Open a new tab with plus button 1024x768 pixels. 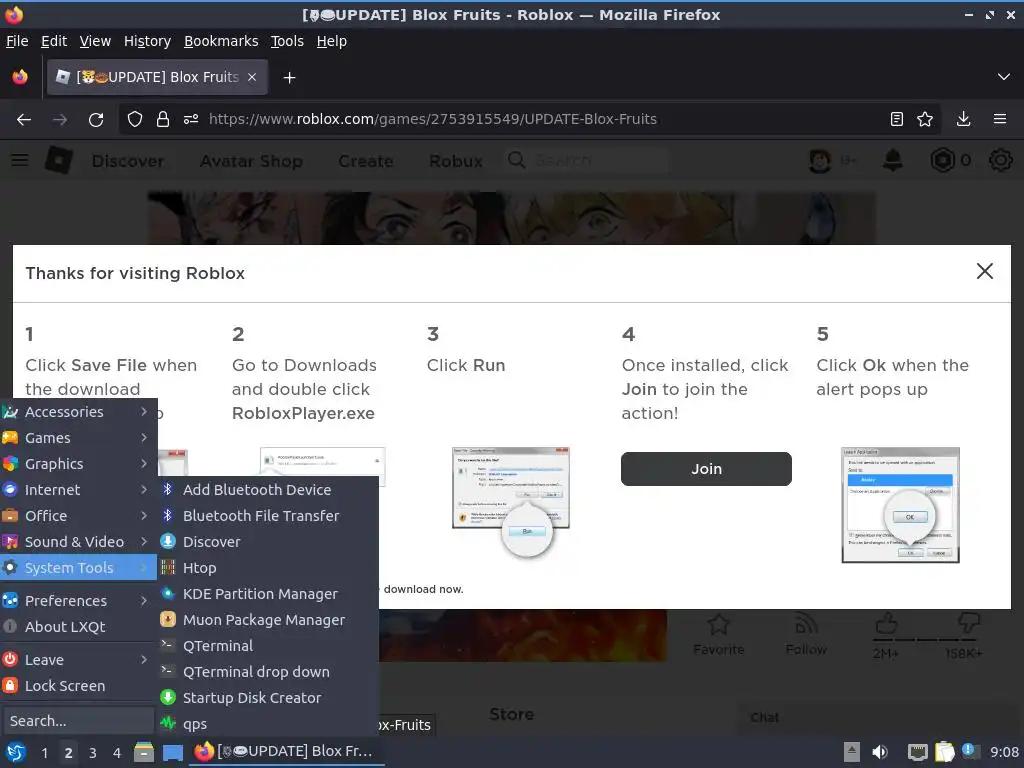tap(289, 78)
